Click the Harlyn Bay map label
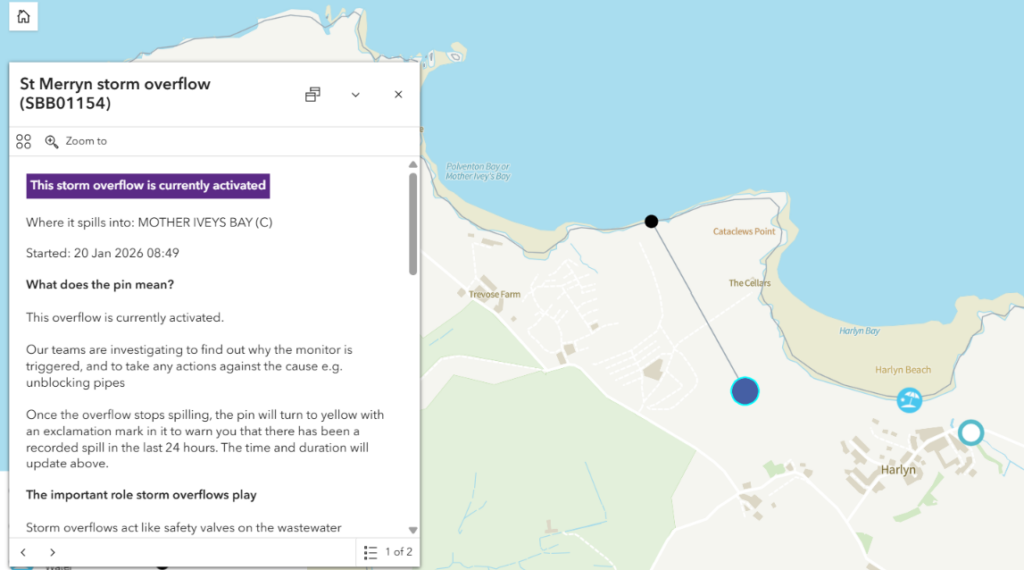Image resolution: width=1024 pixels, height=570 pixels. coord(859,331)
